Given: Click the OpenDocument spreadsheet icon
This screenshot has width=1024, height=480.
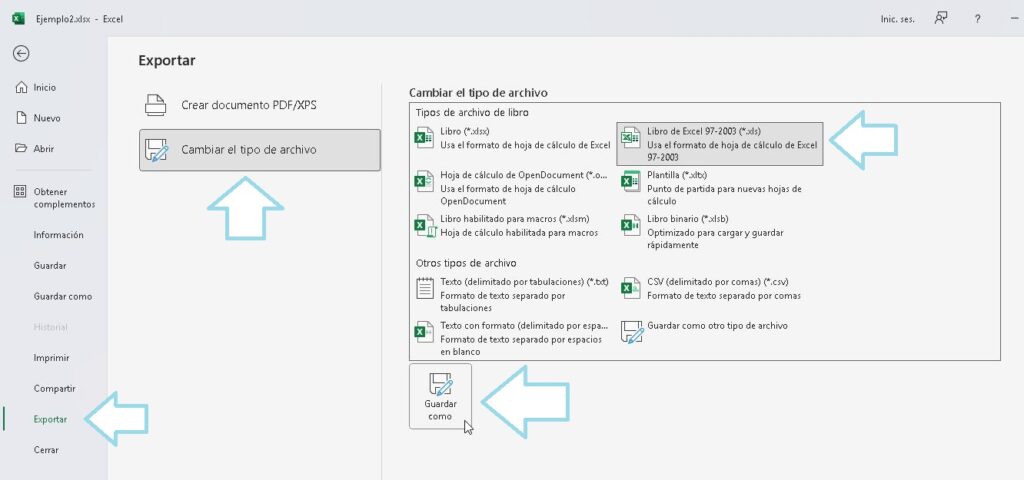Looking at the screenshot, I should point(424,182).
